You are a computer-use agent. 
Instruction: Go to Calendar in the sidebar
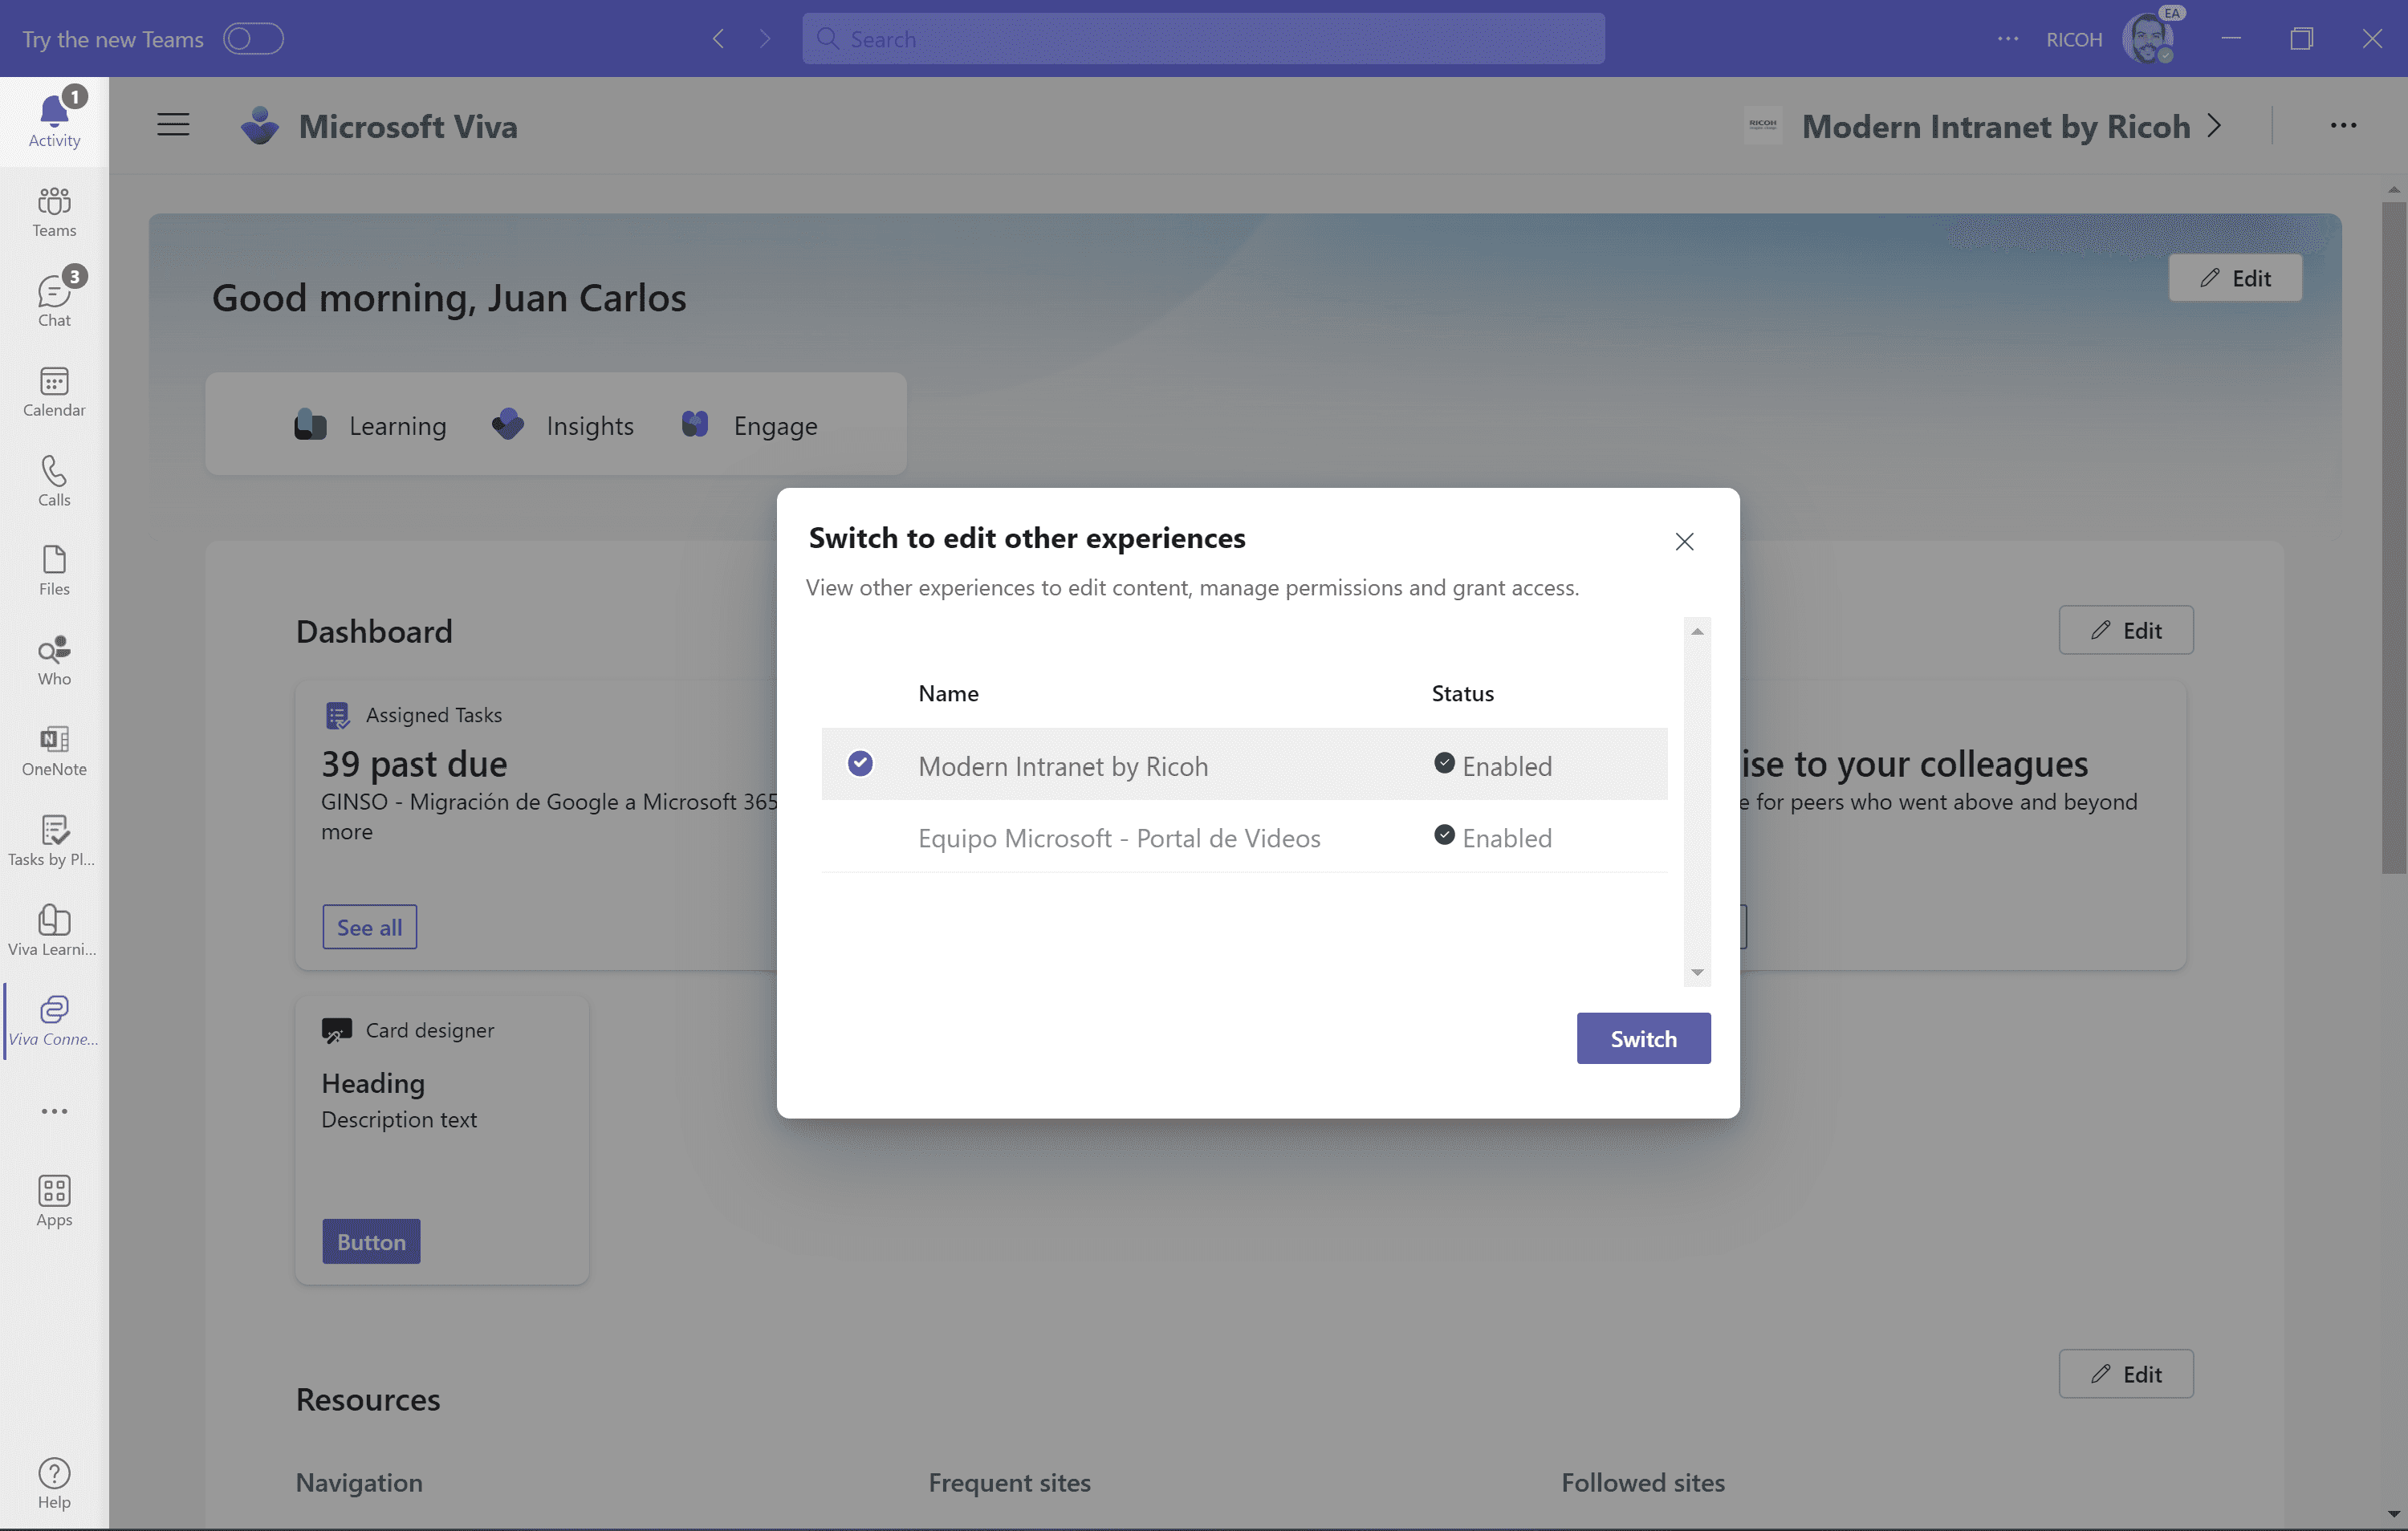click(x=54, y=390)
